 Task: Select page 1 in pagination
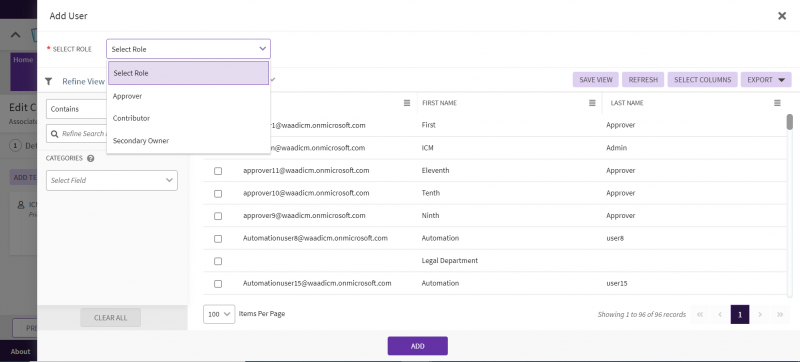tap(740, 315)
